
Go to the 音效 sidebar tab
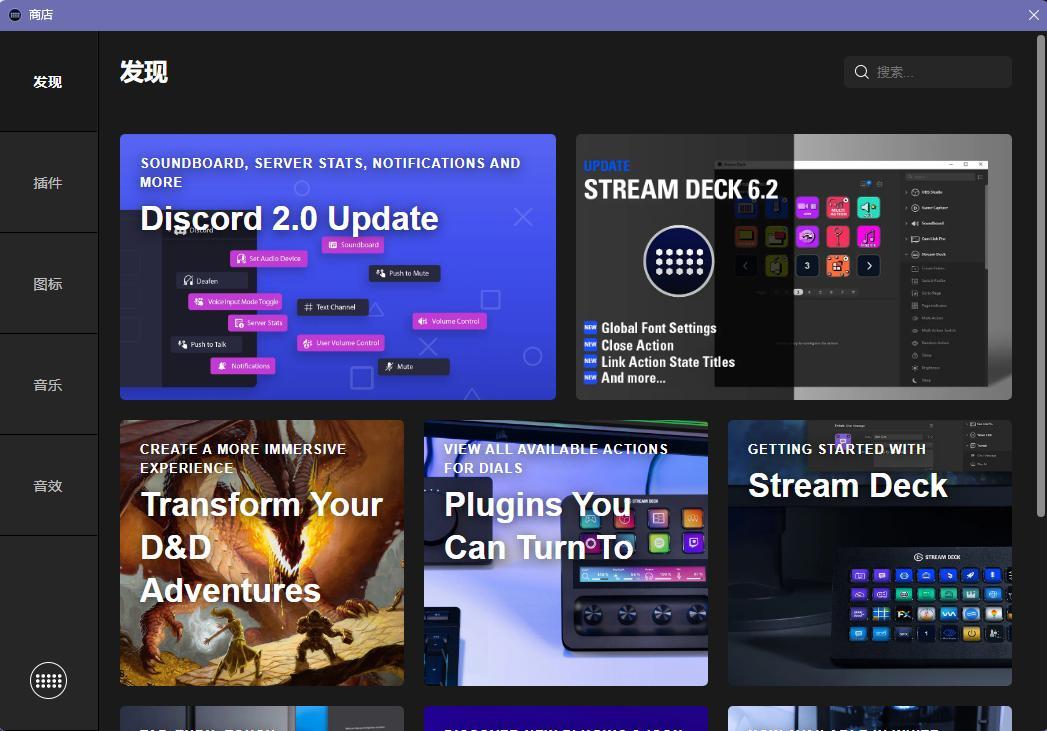[48, 485]
